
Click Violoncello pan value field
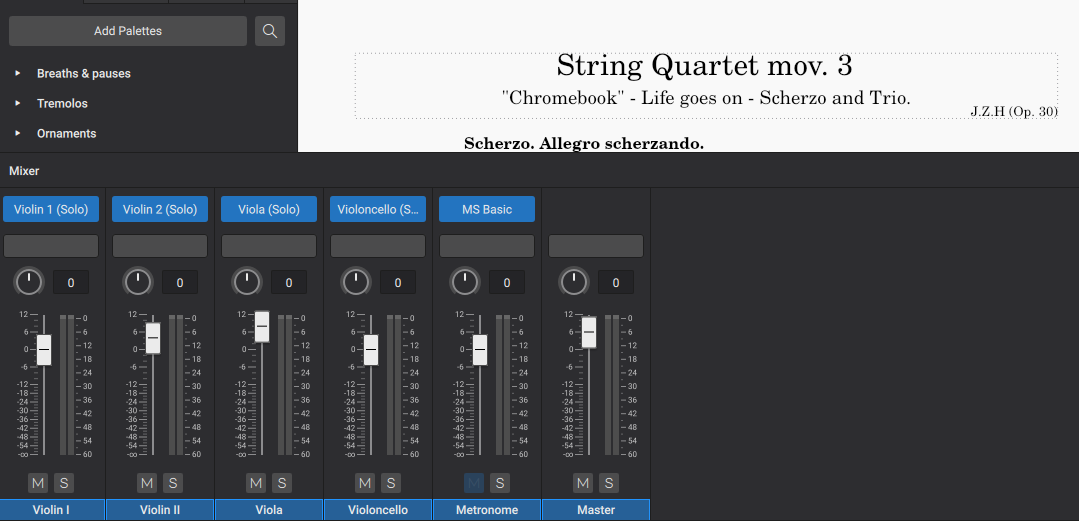tap(398, 282)
